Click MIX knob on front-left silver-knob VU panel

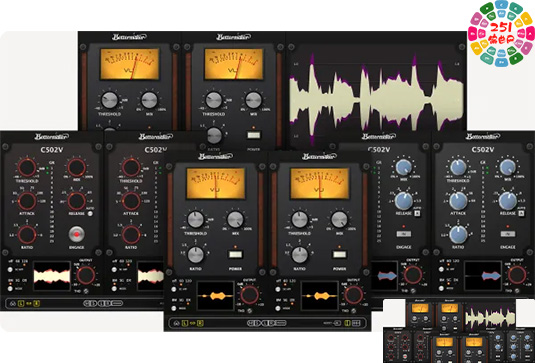coord(235,220)
